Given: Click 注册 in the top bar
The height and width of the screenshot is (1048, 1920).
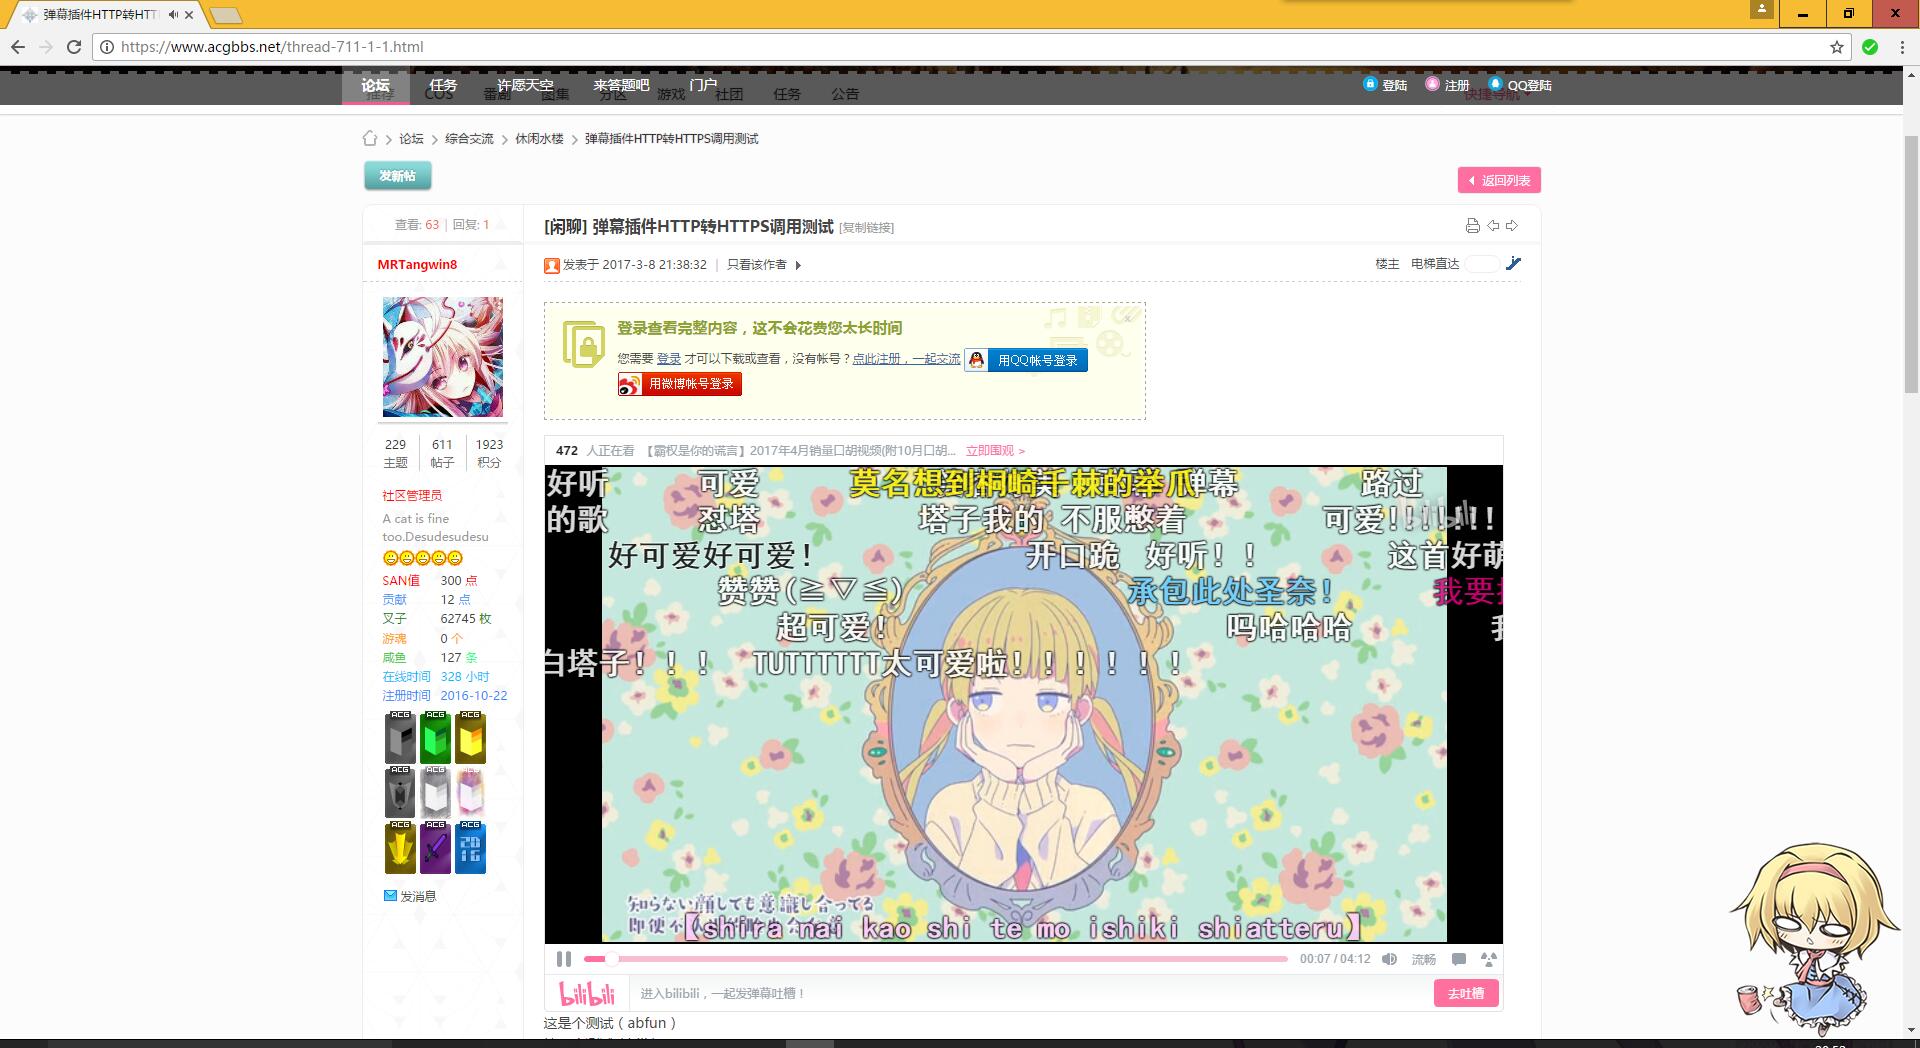Looking at the screenshot, I should tap(1447, 85).
